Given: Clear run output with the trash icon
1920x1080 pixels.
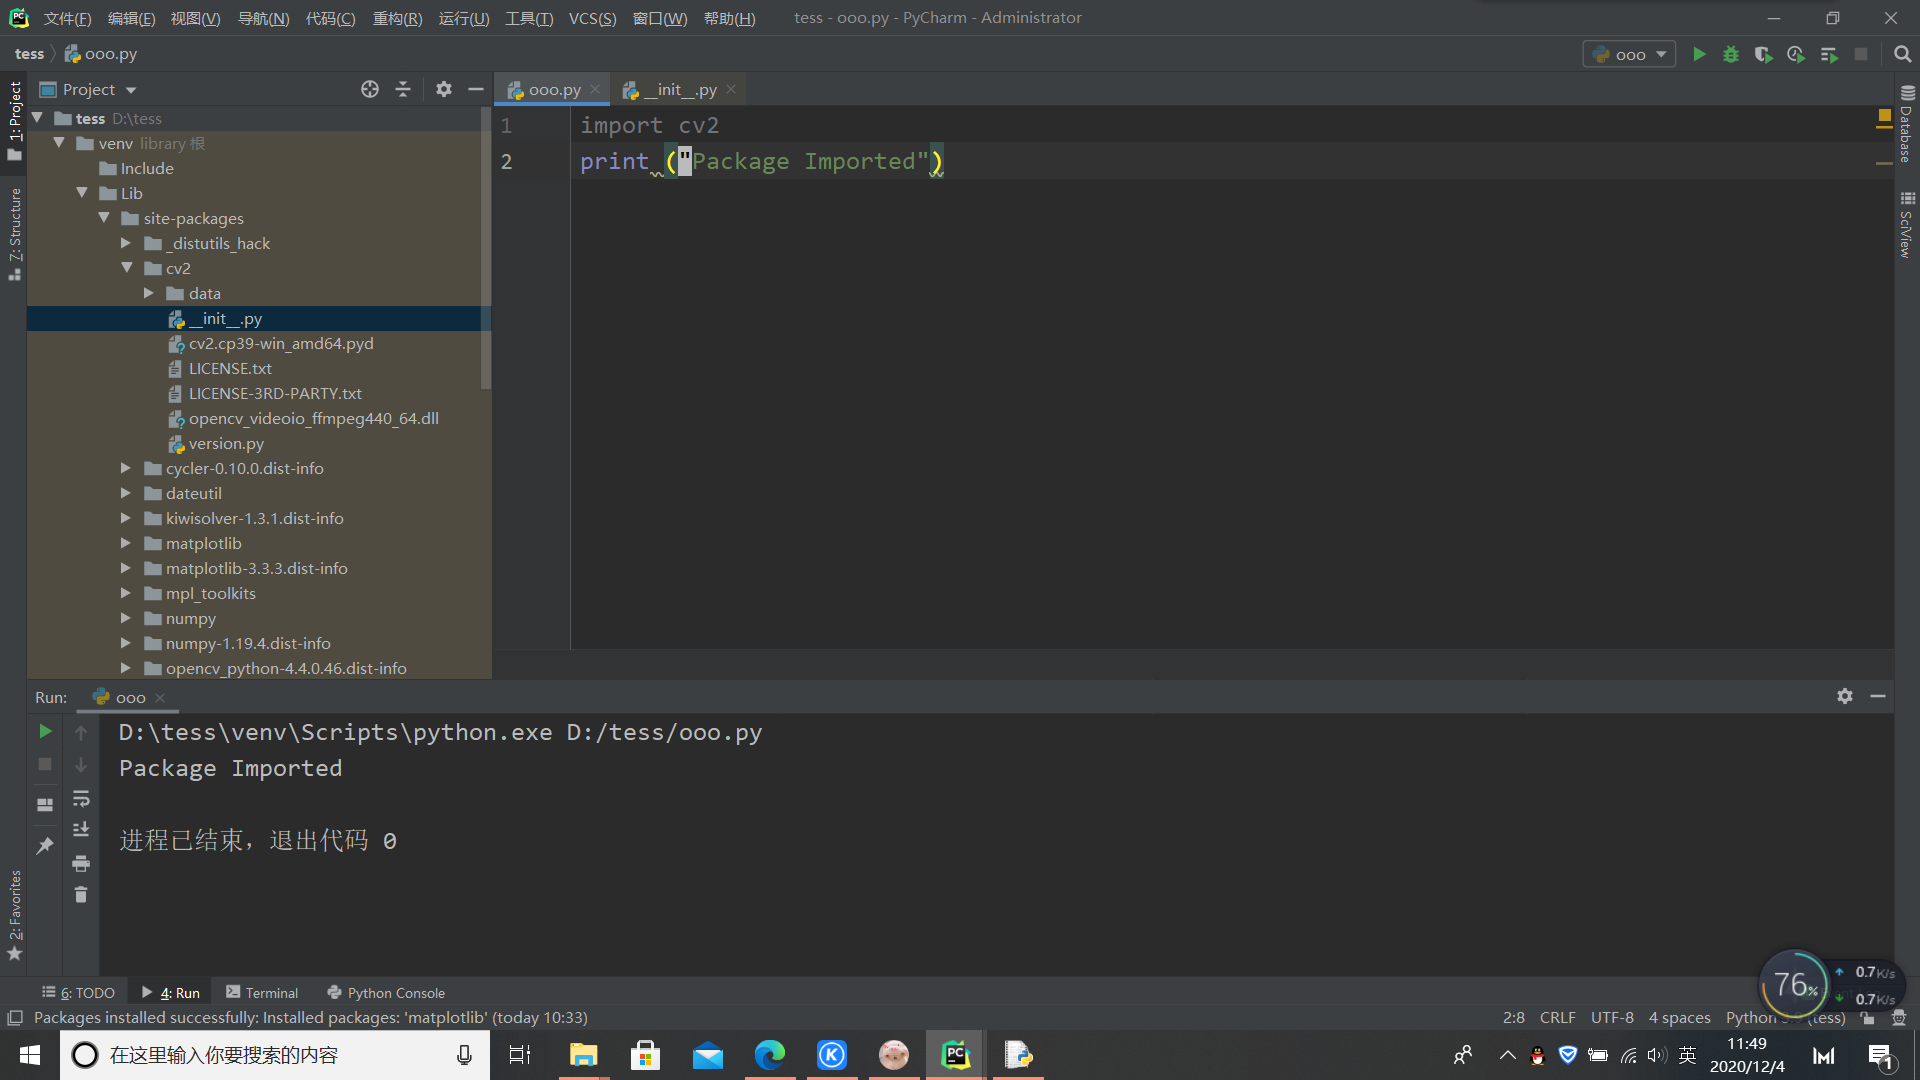Looking at the screenshot, I should (81, 895).
